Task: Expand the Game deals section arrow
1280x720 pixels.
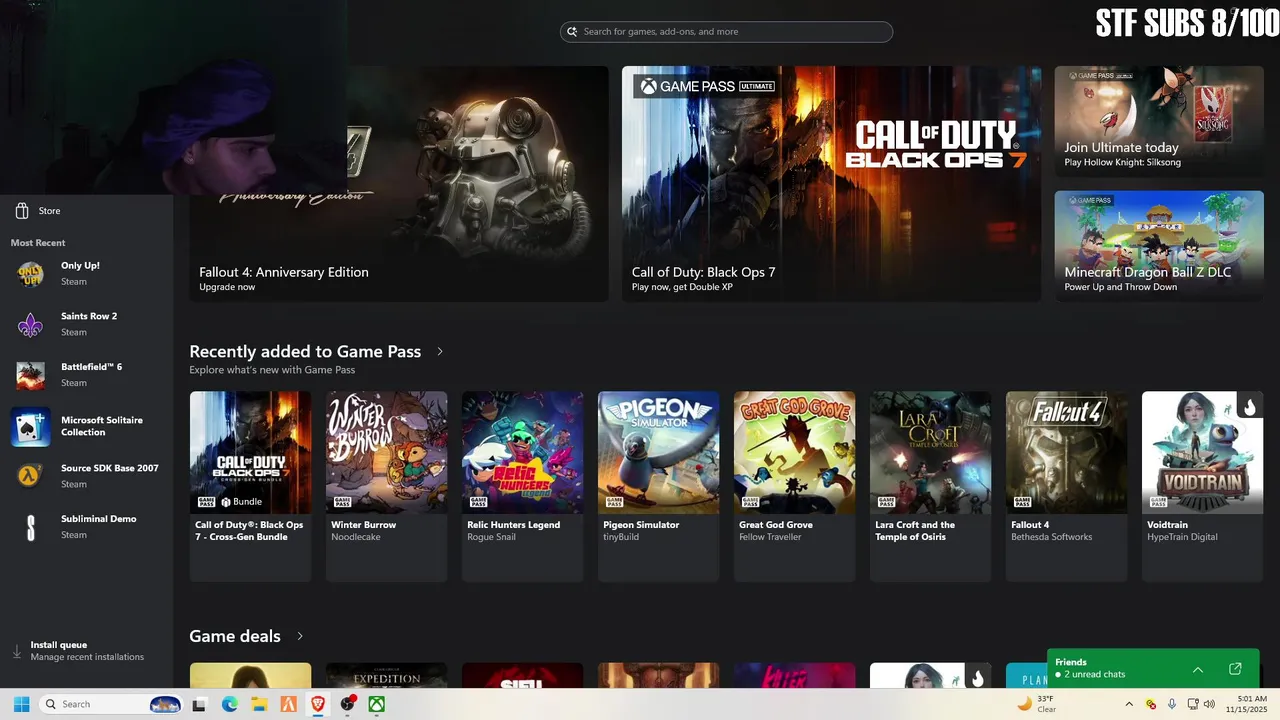Action: point(299,636)
